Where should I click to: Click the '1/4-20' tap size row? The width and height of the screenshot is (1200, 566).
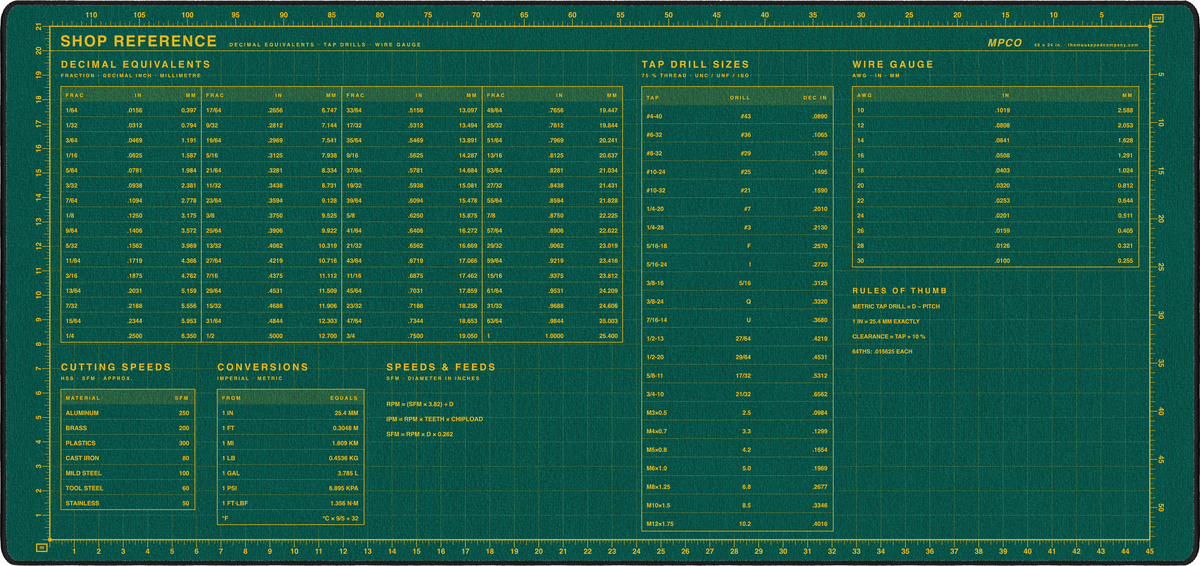(737, 209)
